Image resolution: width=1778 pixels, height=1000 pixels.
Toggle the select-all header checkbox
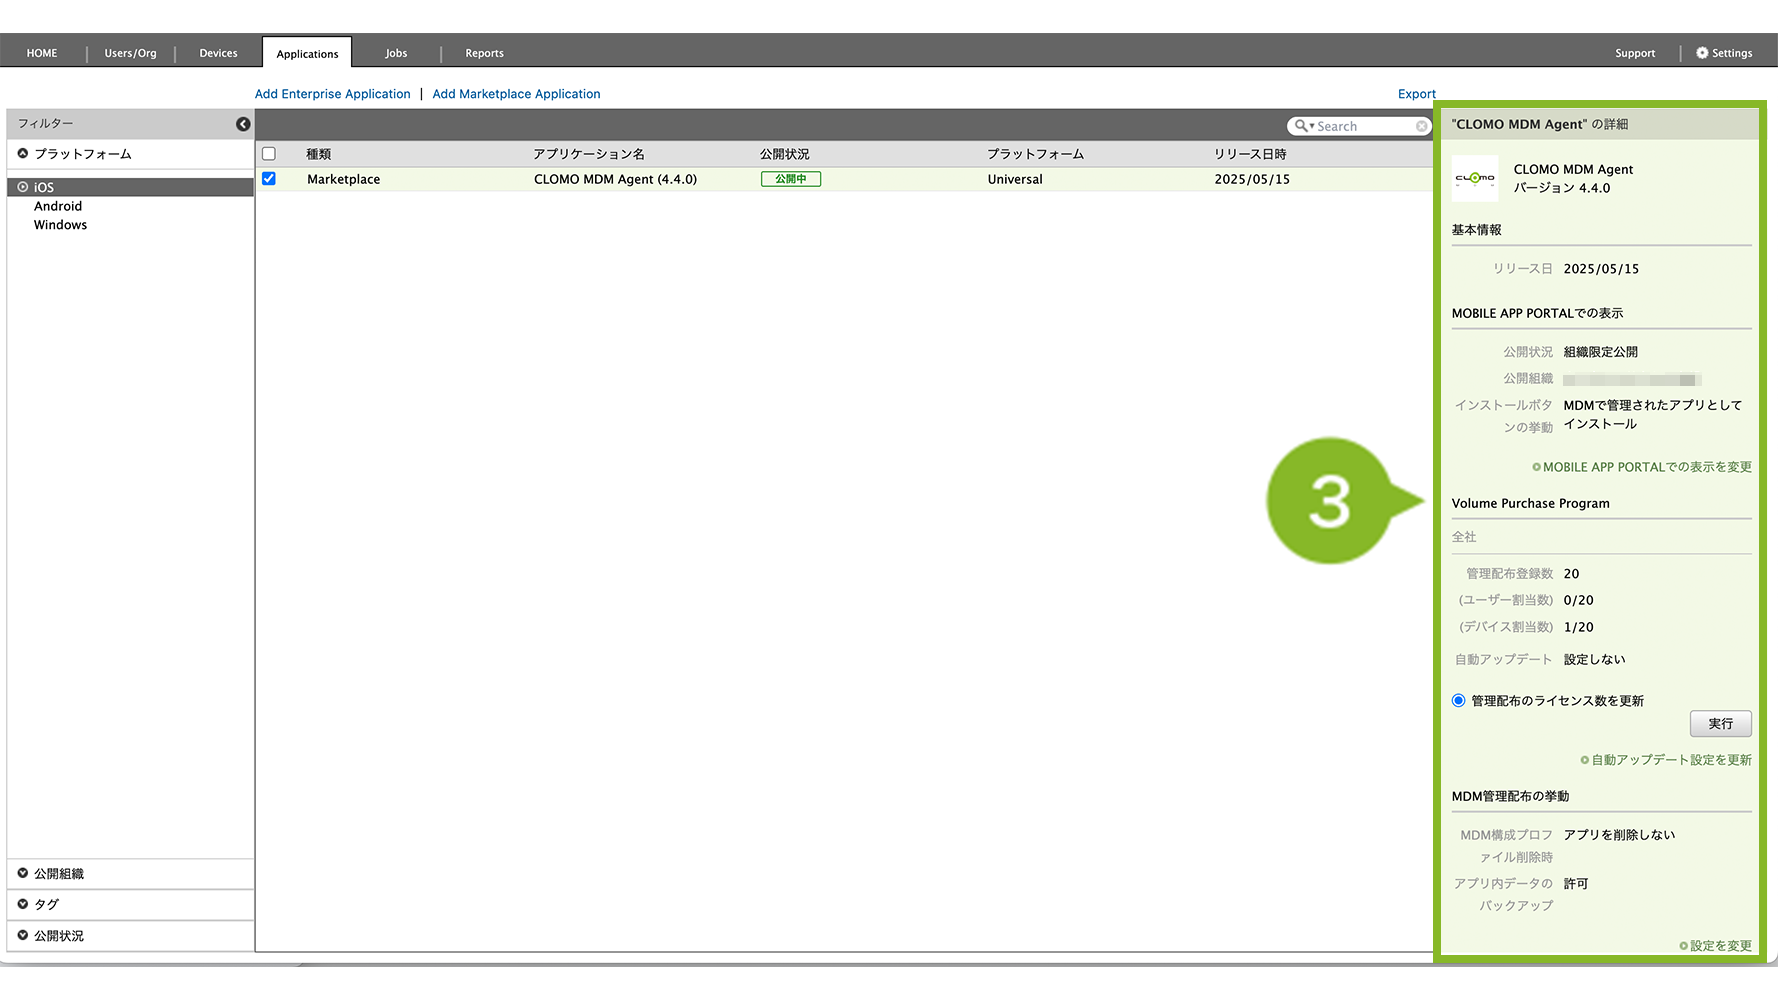click(x=269, y=154)
